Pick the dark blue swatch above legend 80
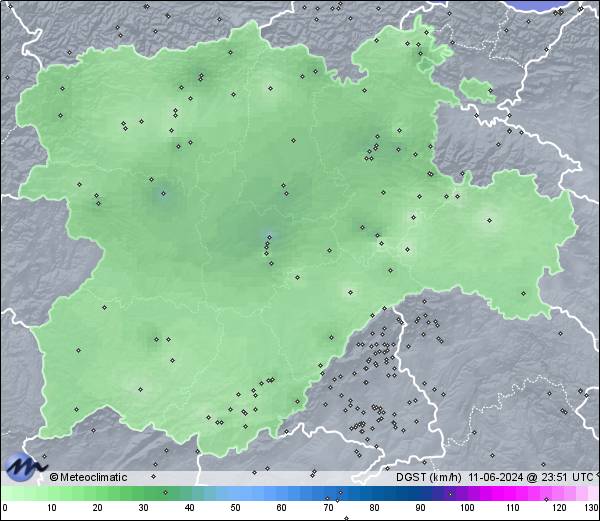The width and height of the screenshot is (600, 521). (374, 493)
